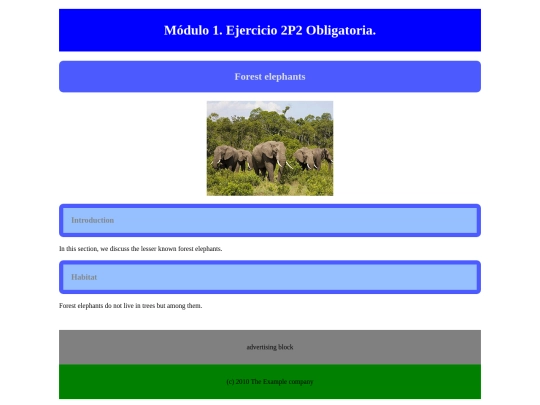Click the text 'In this section, we discuss the lesser known forest elephants.'
The height and width of the screenshot is (405, 540).
click(141, 249)
